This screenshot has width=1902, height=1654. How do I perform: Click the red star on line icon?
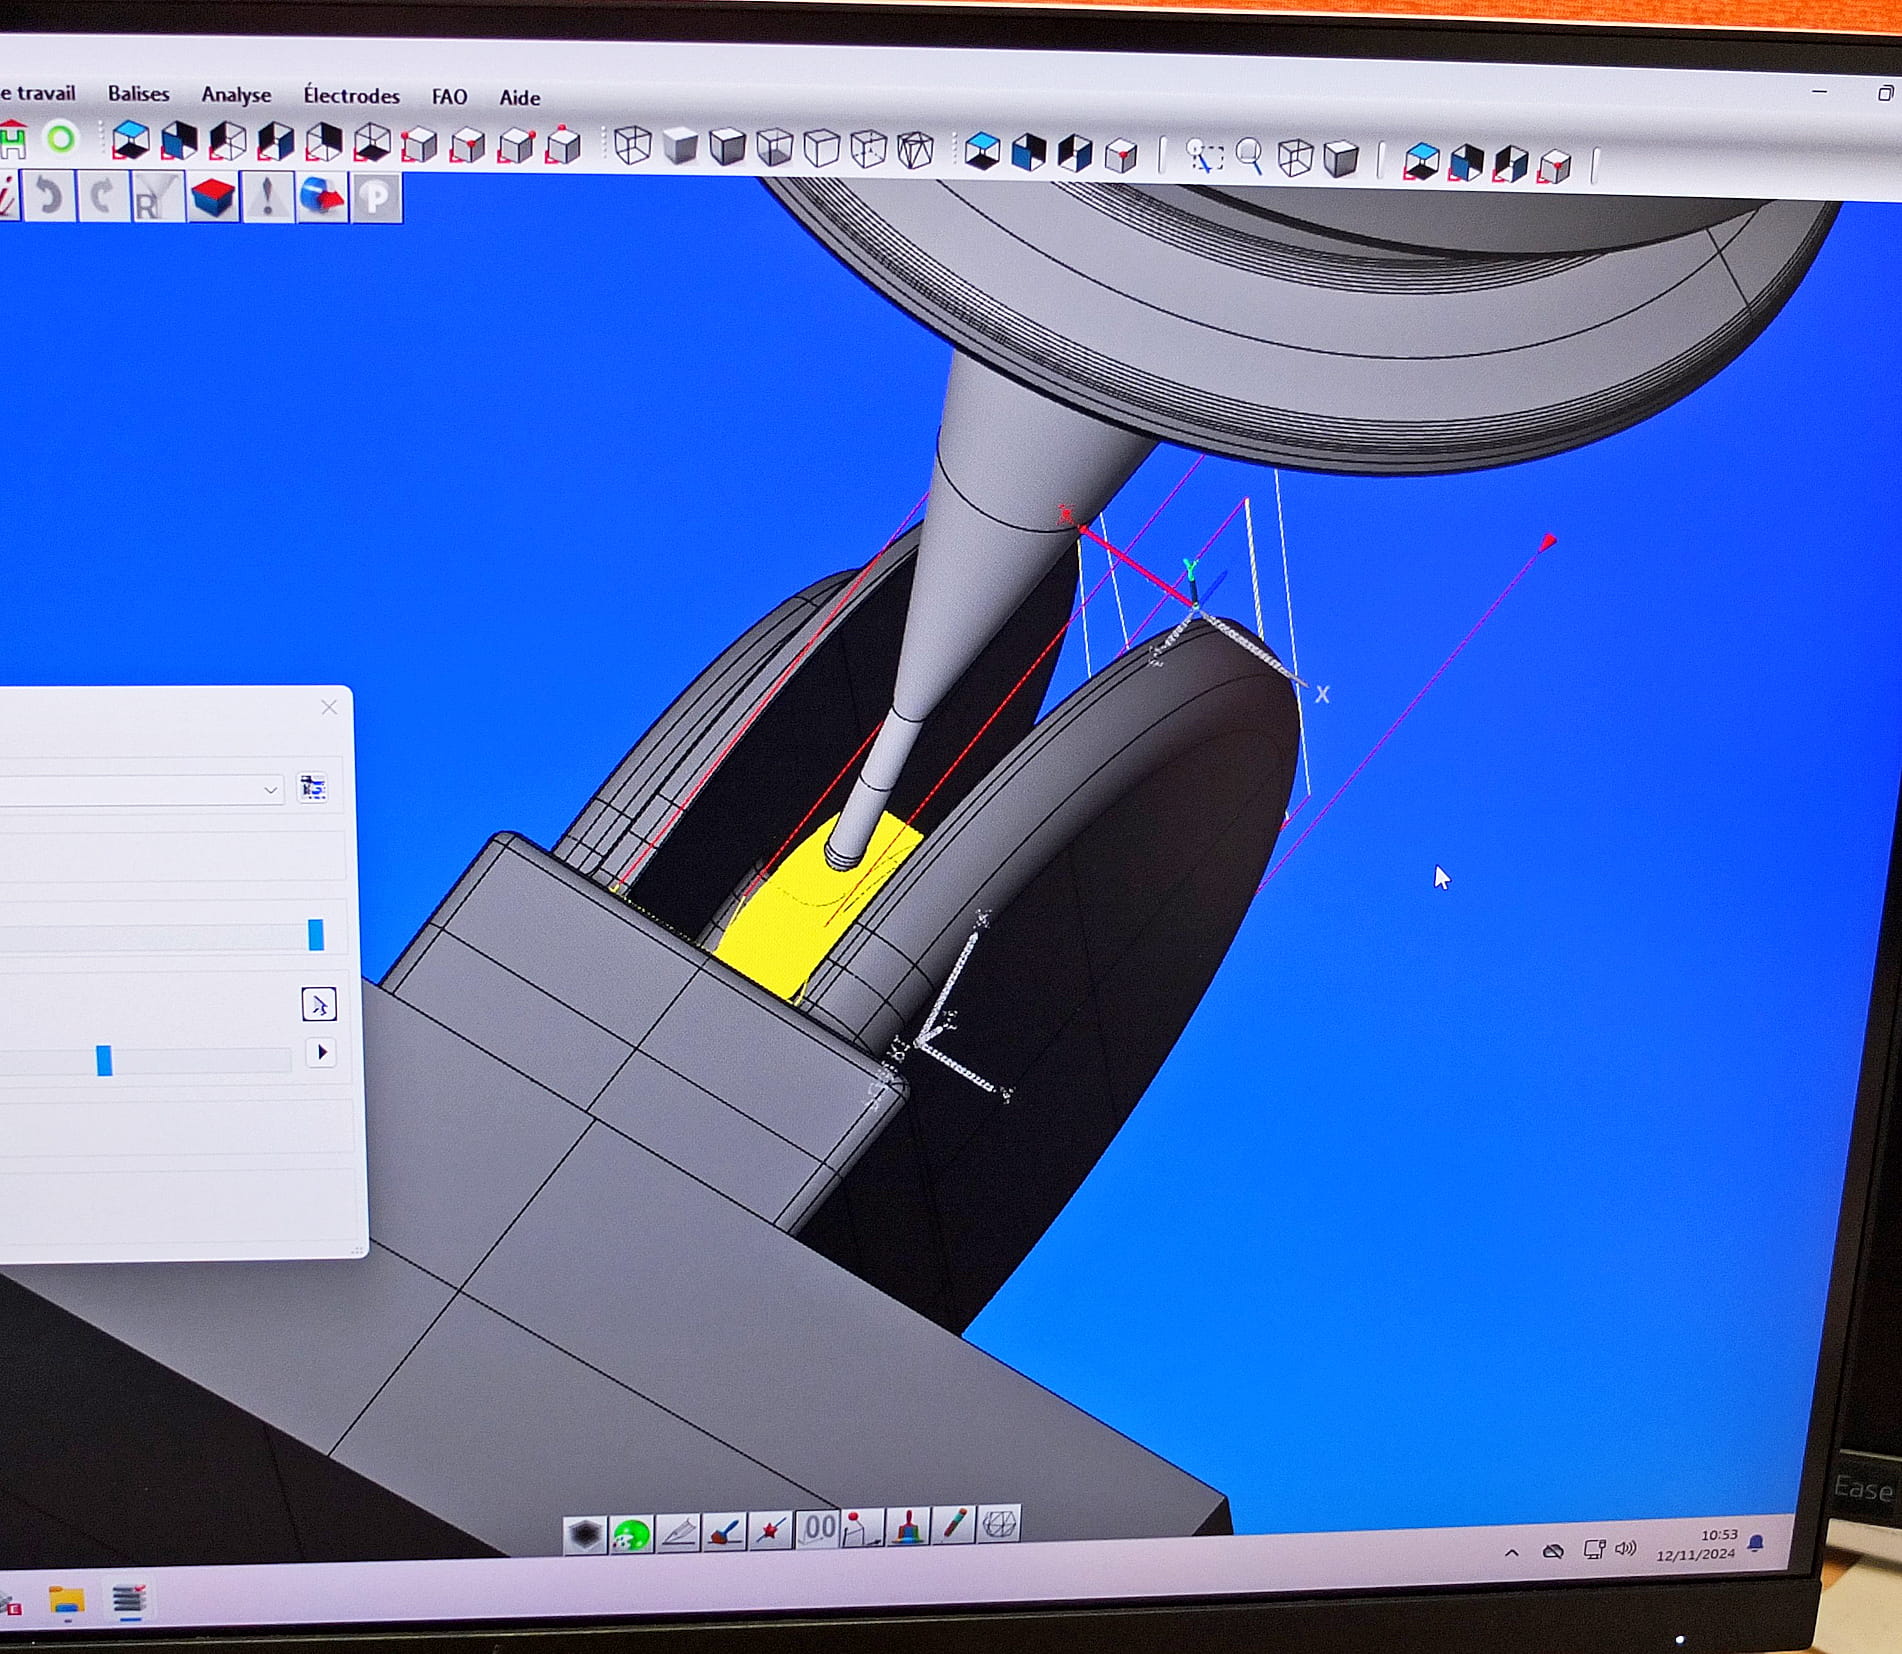(x=770, y=1530)
